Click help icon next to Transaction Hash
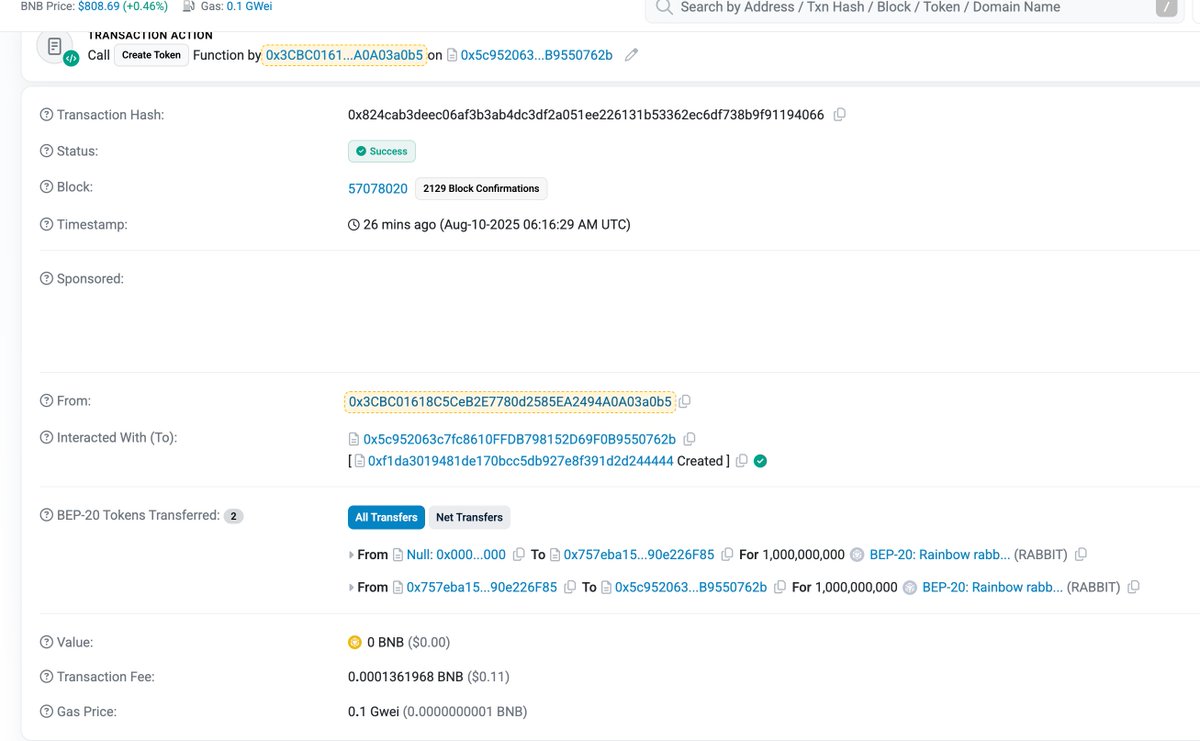The height and width of the screenshot is (741, 1200). (x=46, y=115)
